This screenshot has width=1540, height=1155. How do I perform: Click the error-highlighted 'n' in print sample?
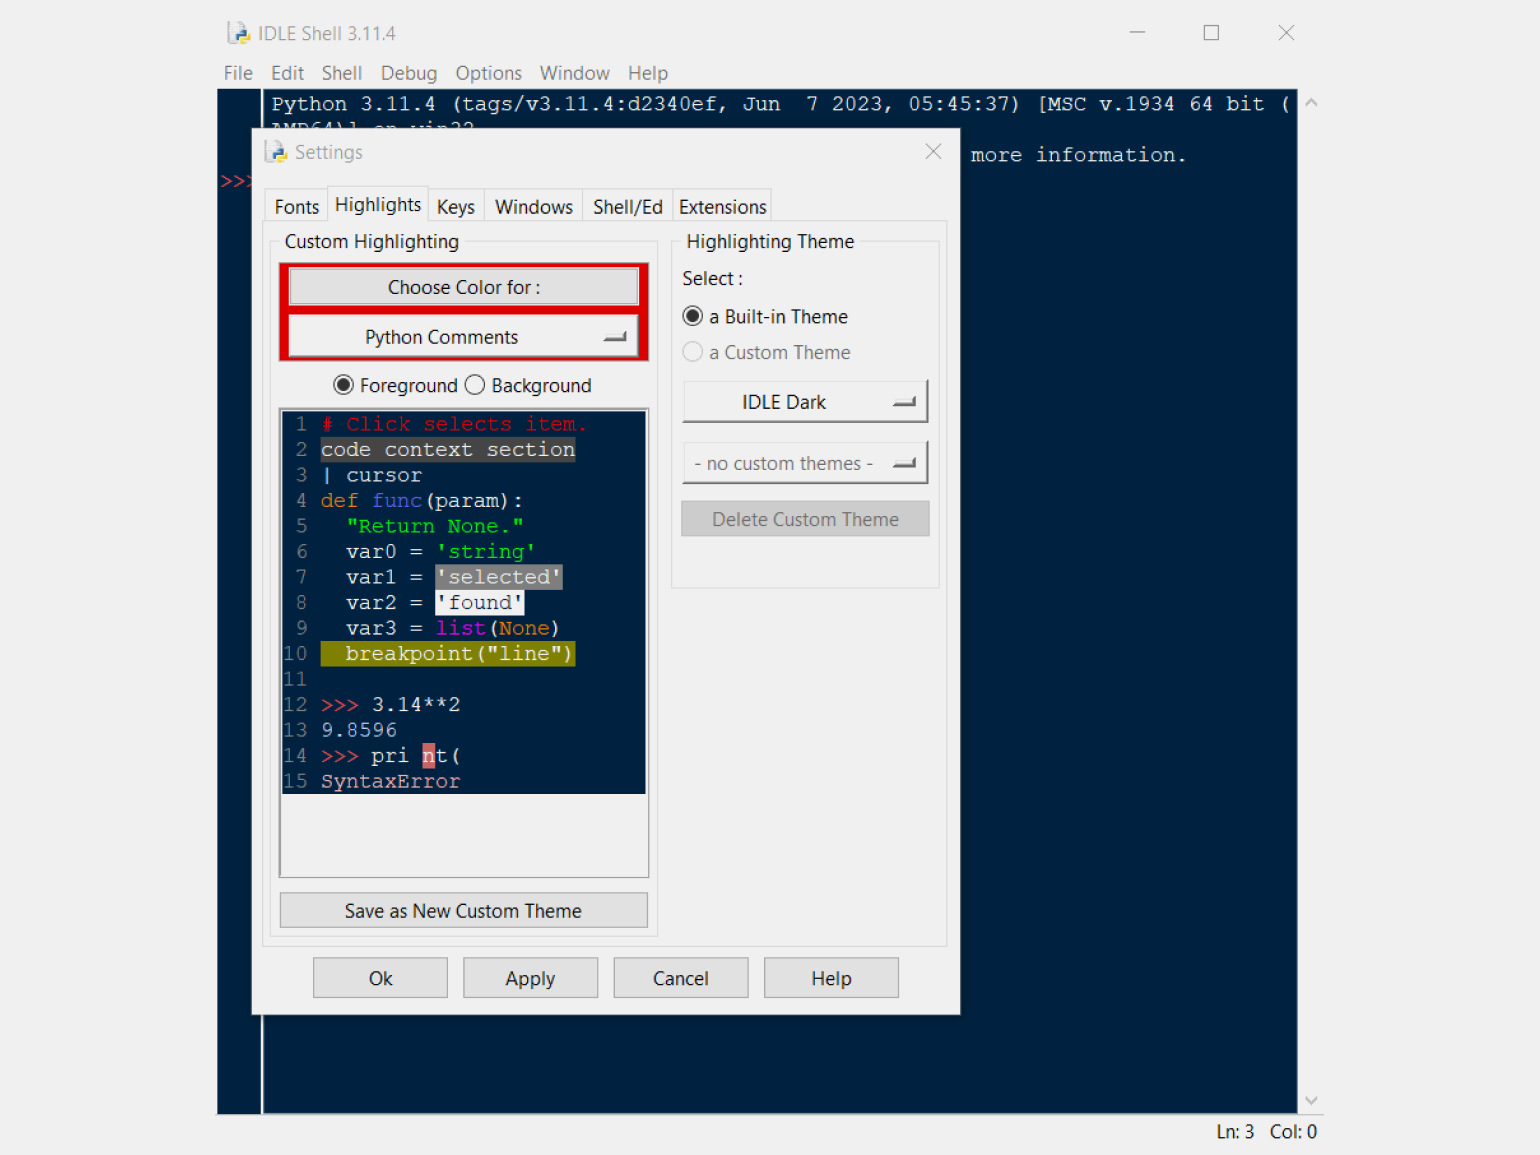428,756
